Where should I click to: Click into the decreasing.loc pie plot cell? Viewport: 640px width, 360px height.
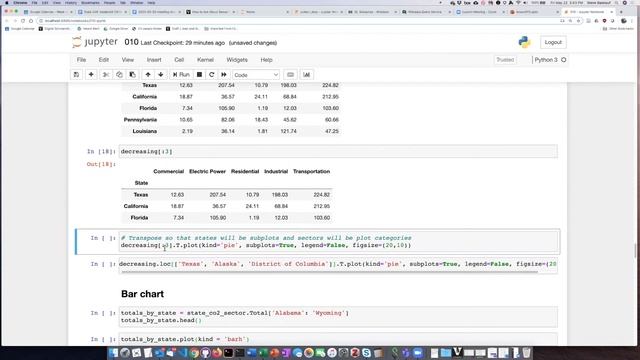click(x=338, y=264)
